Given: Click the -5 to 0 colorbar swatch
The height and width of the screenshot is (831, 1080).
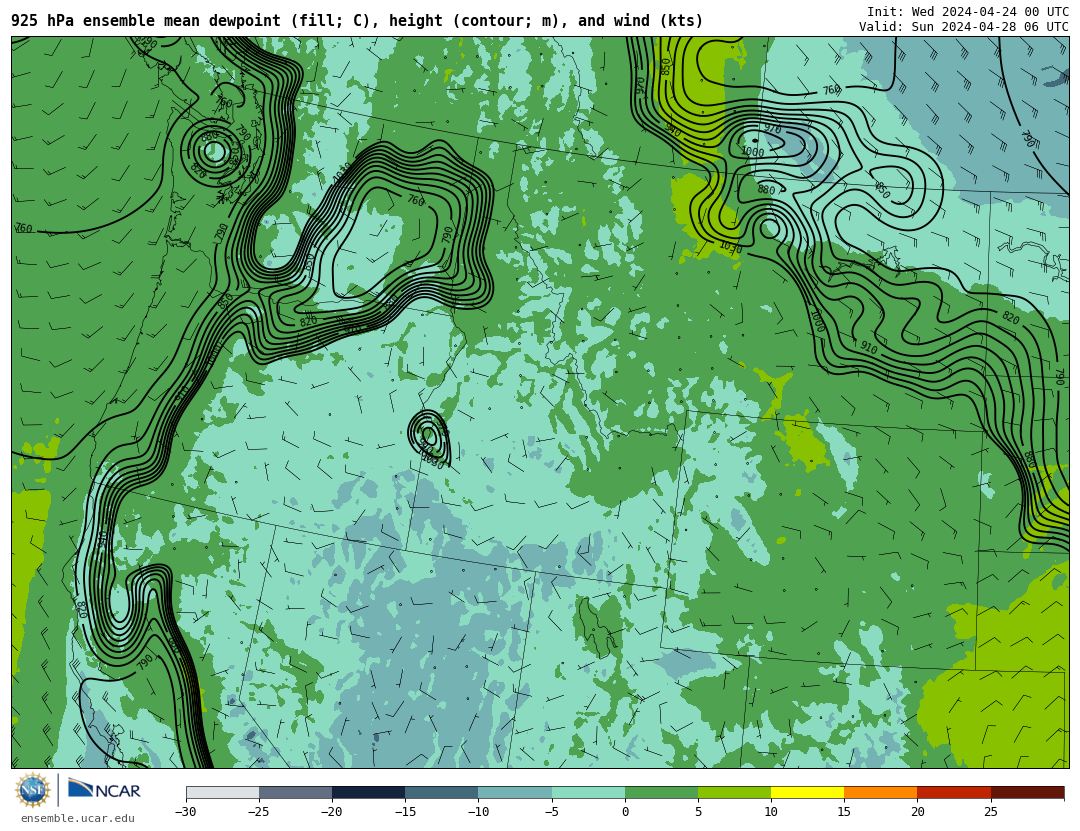Looking at the screenshot, I should click(588, 792).
